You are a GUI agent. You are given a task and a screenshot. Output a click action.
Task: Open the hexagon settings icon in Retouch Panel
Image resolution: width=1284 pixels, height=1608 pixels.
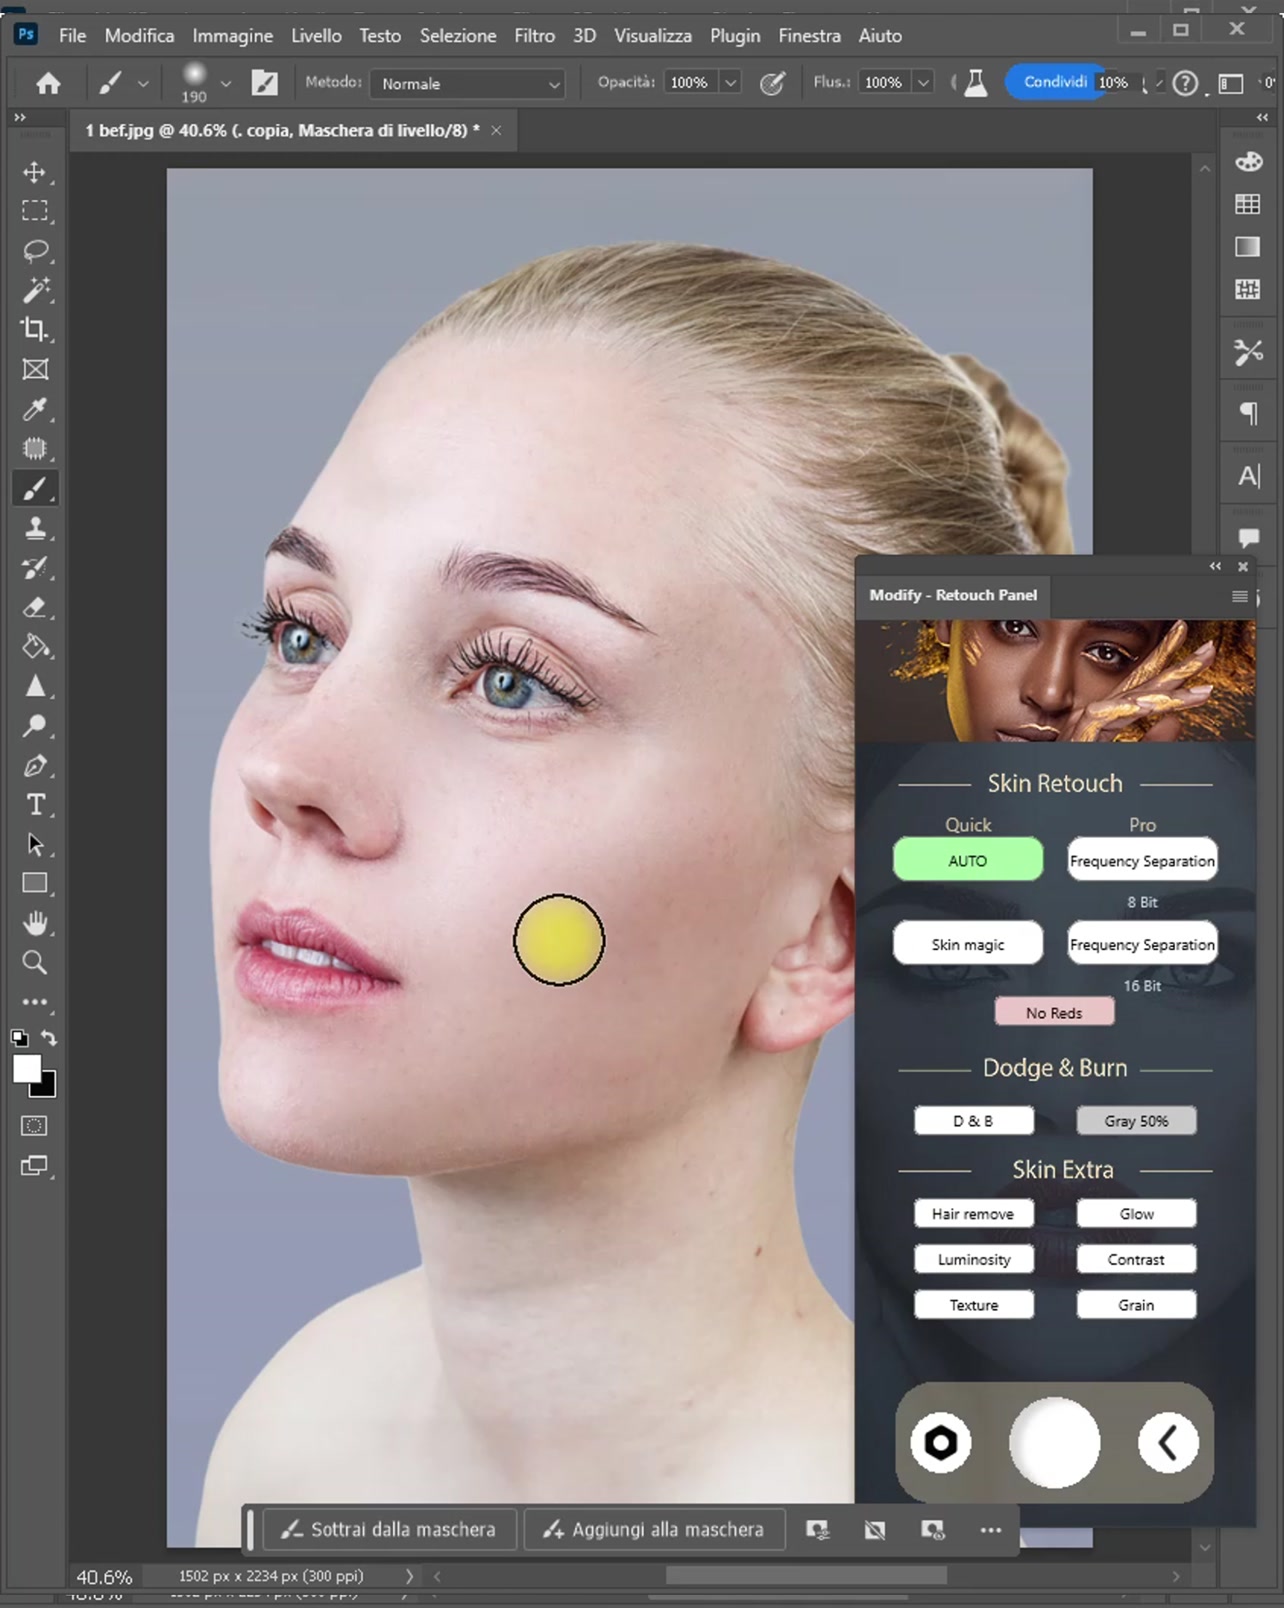[x=940, y=1442]
